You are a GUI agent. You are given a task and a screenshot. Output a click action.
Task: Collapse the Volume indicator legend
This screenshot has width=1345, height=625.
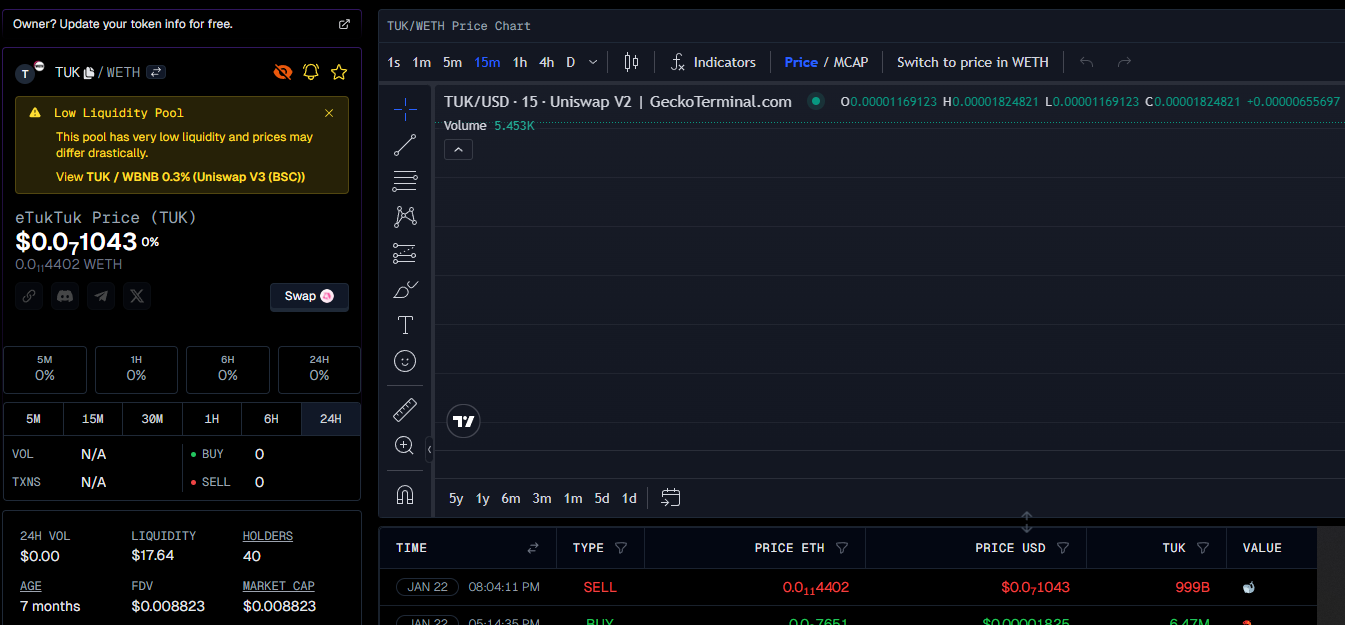458,150
